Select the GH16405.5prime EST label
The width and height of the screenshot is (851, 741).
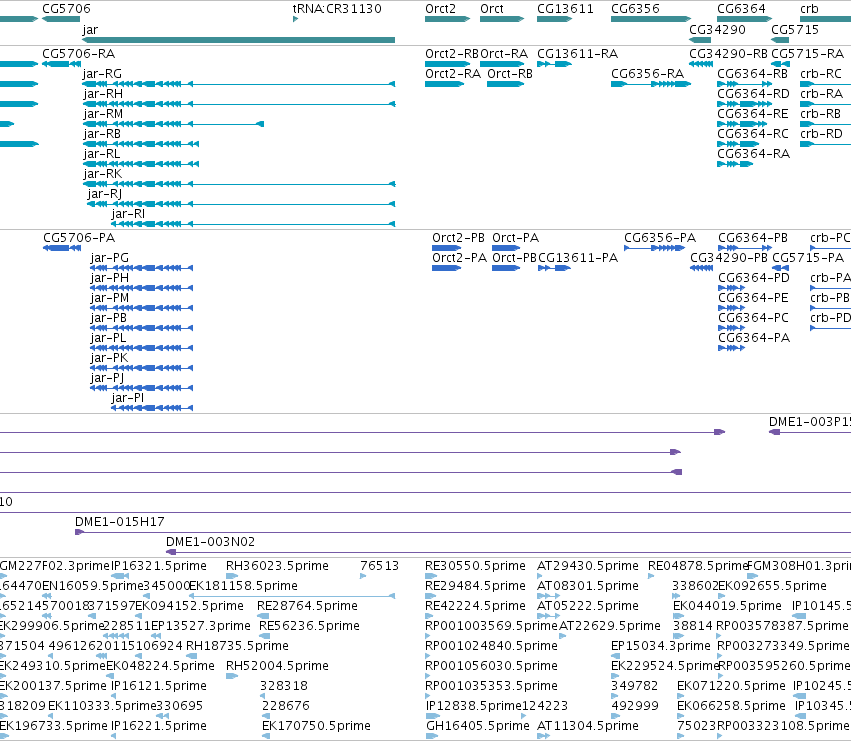click(x=478, y=726)
